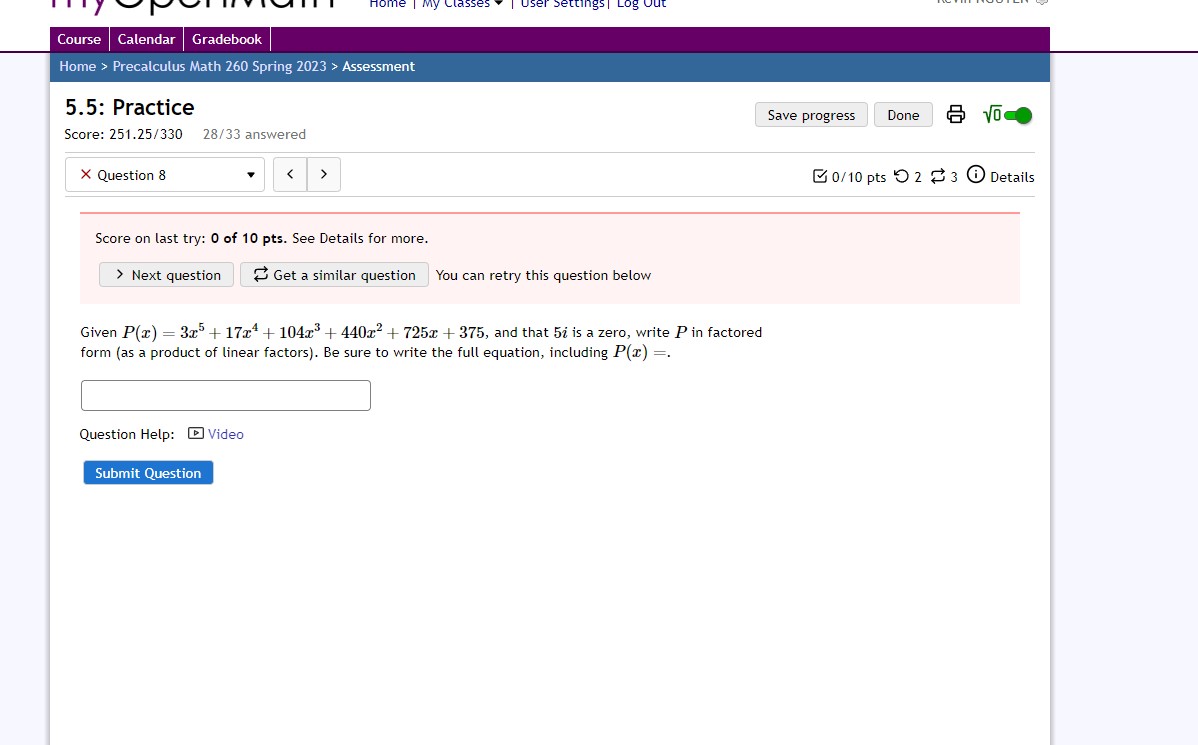Click Get a similar question

pyautogui.click(x=334, y=274)
